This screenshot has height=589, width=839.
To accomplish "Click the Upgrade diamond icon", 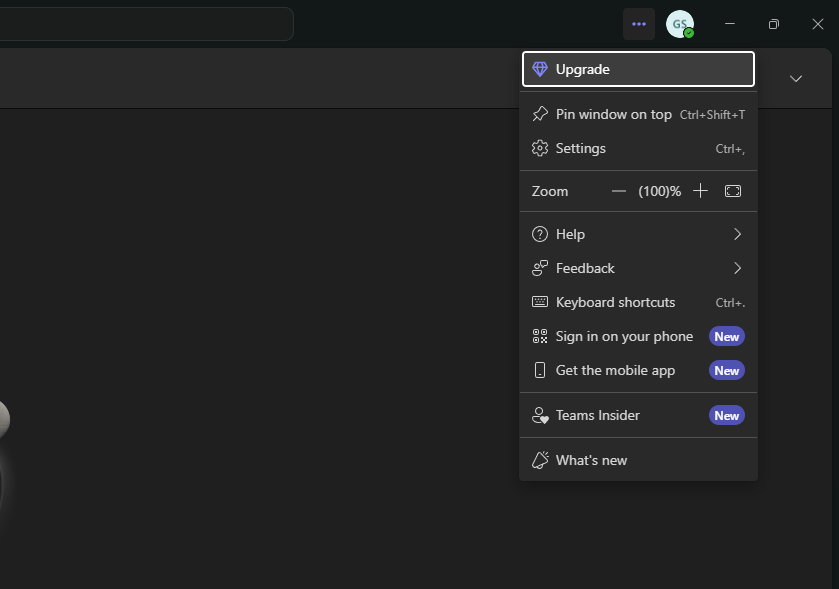I will 540,69.
